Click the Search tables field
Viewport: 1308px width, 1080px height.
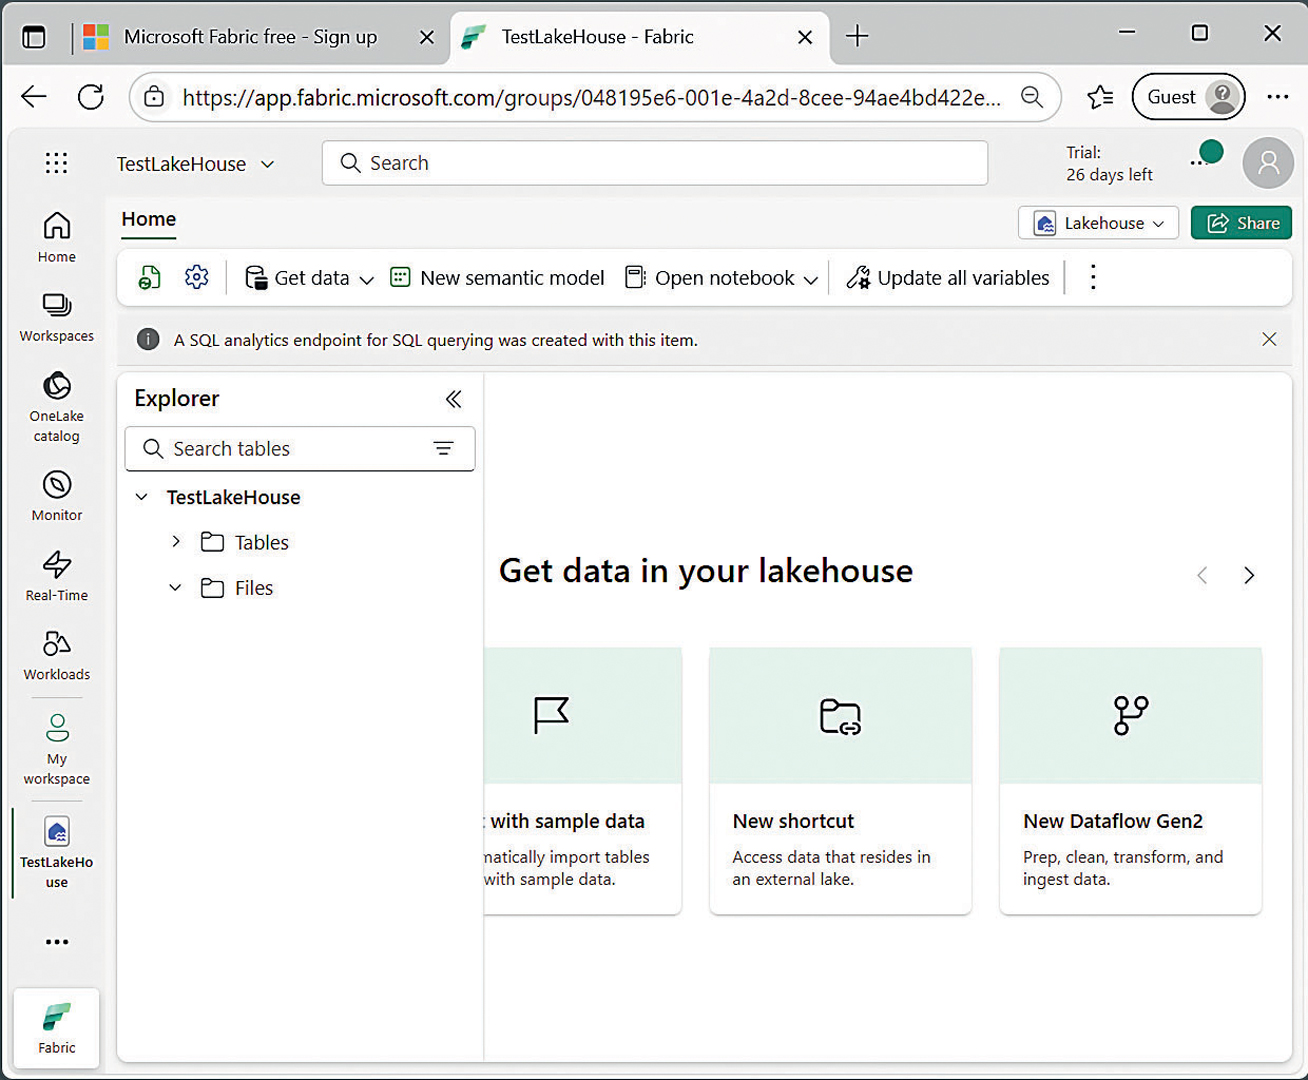pyautogui.click(x=300, y=449)
